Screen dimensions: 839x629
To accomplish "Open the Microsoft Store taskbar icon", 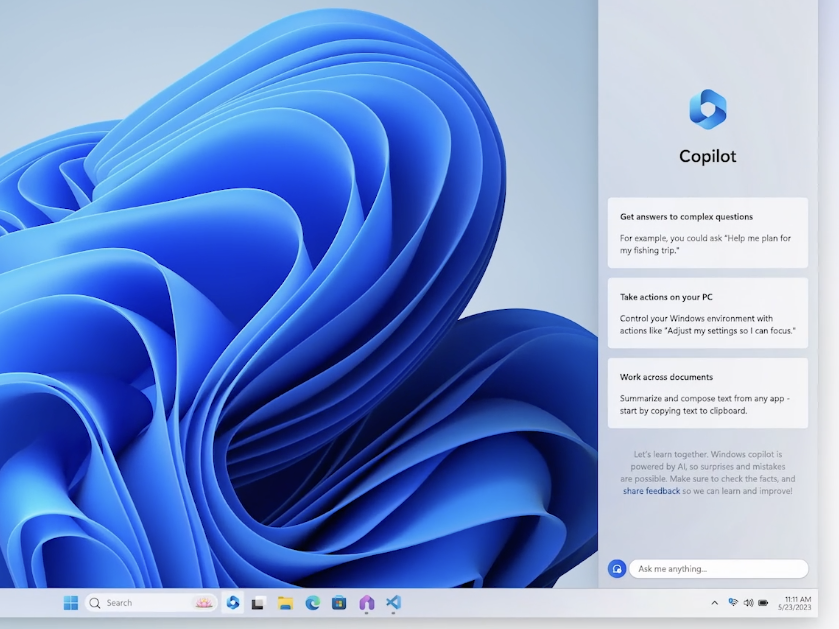I will click(x=339, y=603).
